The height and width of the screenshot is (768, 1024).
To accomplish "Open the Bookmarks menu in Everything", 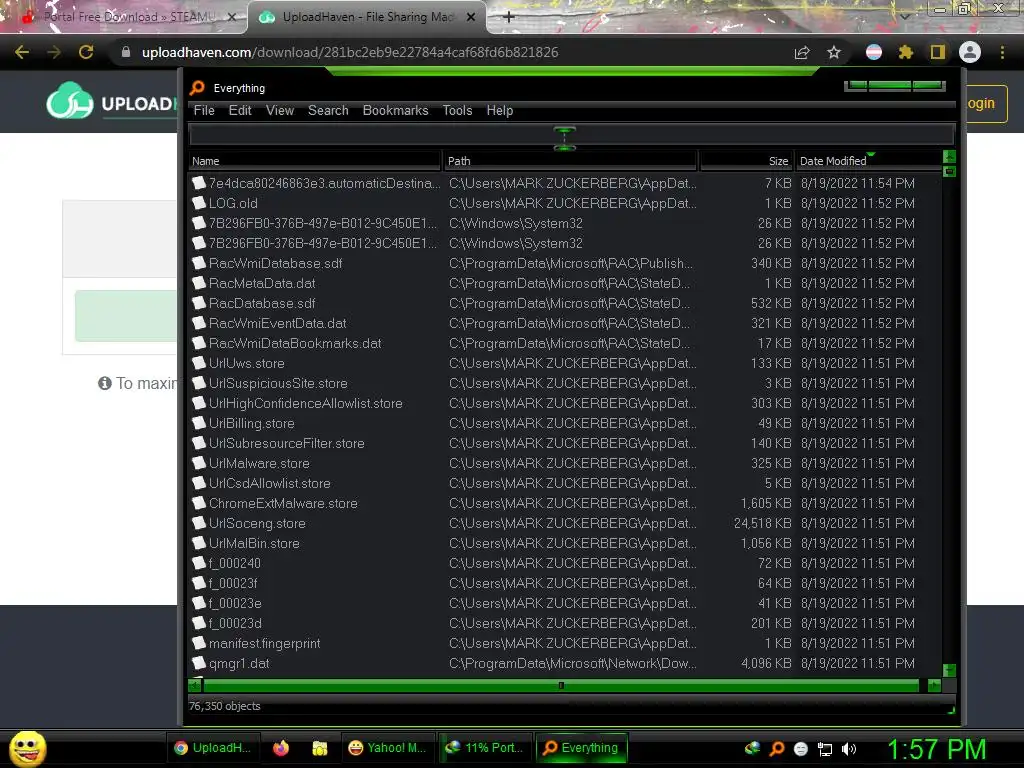I will pos(395,110).
